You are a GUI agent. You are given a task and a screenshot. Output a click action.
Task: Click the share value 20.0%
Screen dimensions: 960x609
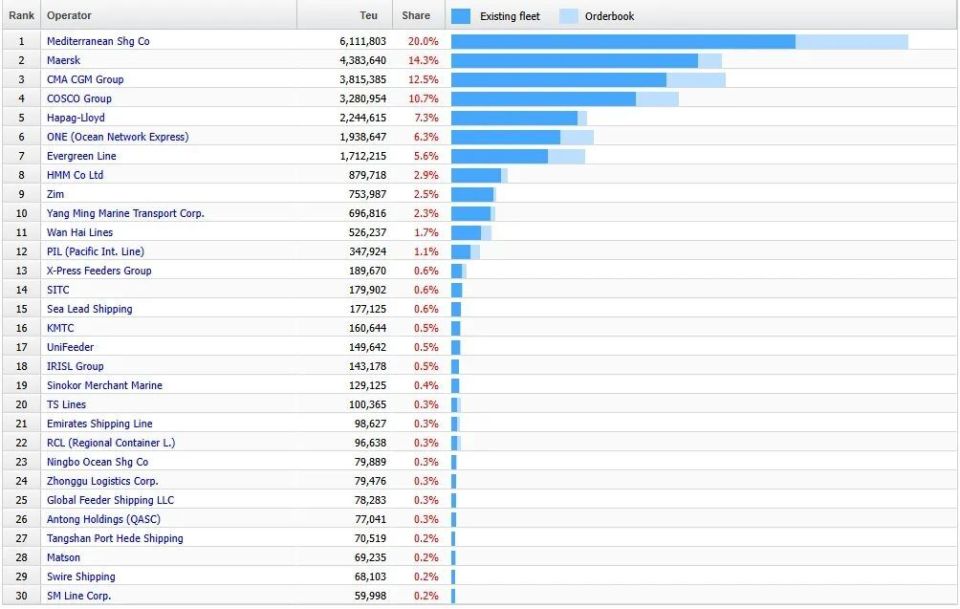424,41
